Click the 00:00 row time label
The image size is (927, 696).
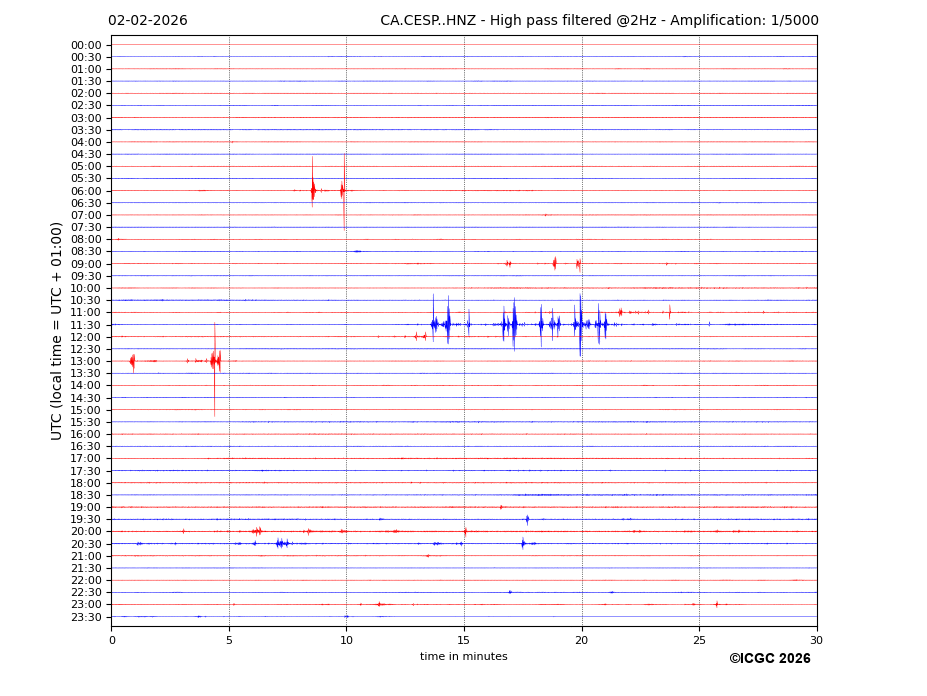pos(86,45)
